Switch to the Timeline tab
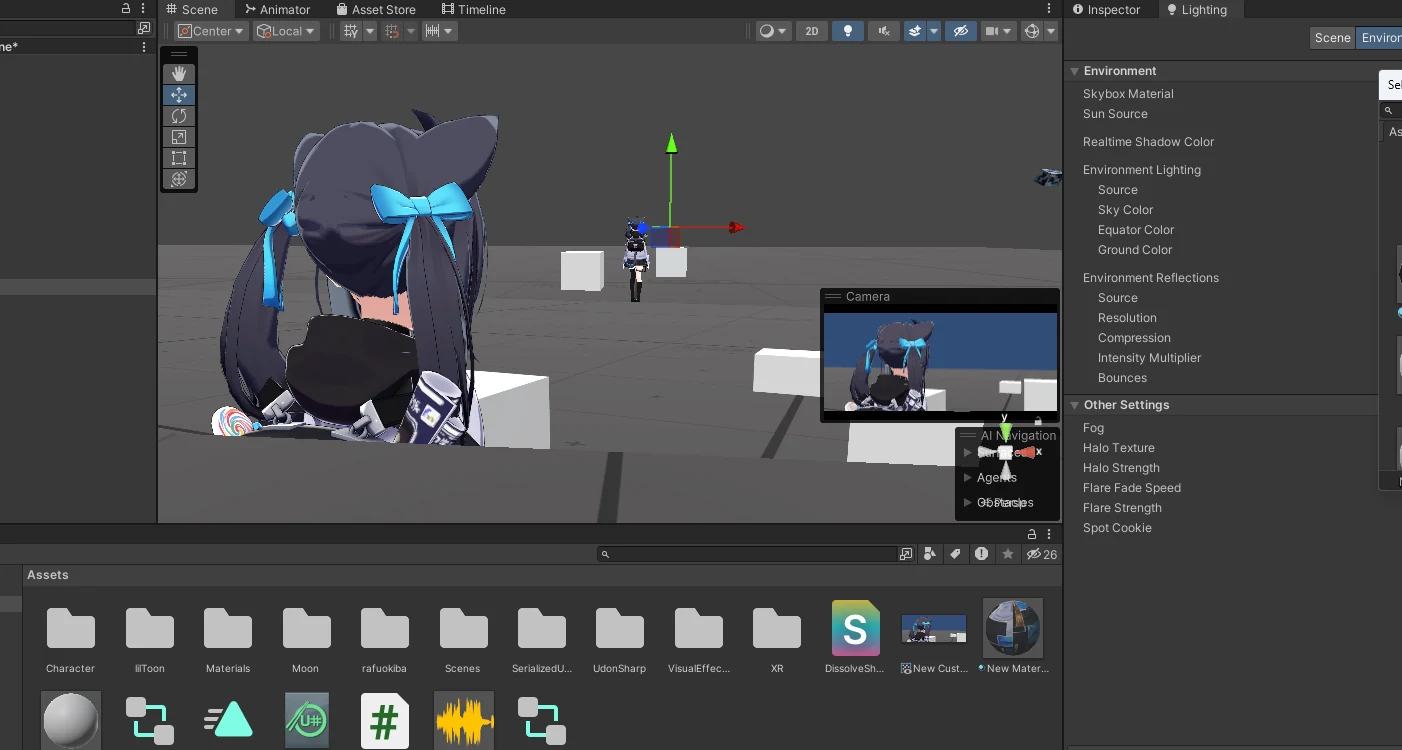 pos(473,9)
